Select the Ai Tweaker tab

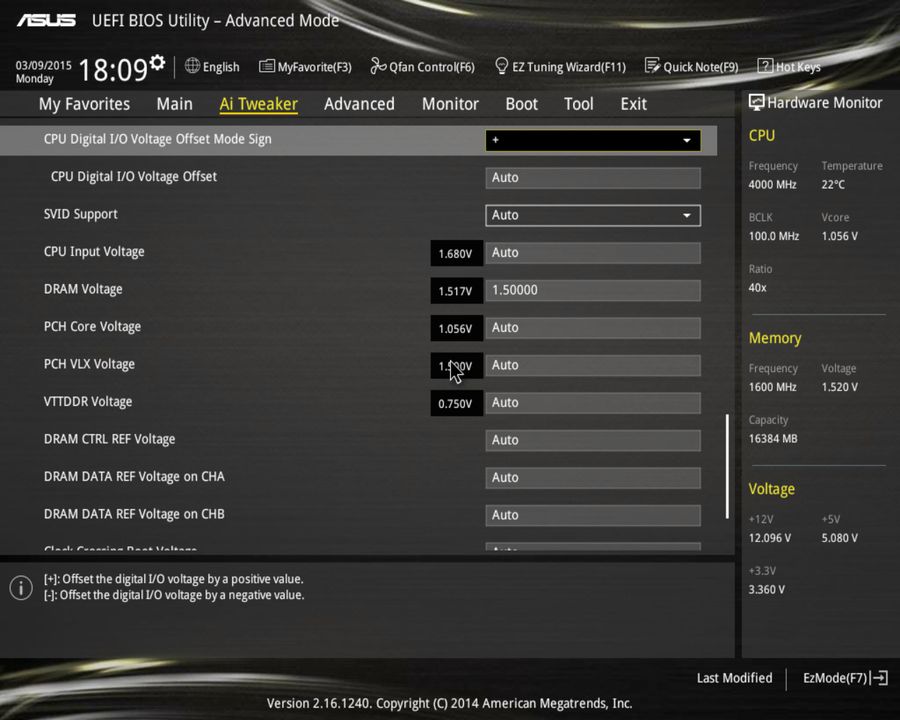pyautogui.click(x=258, y=103)
